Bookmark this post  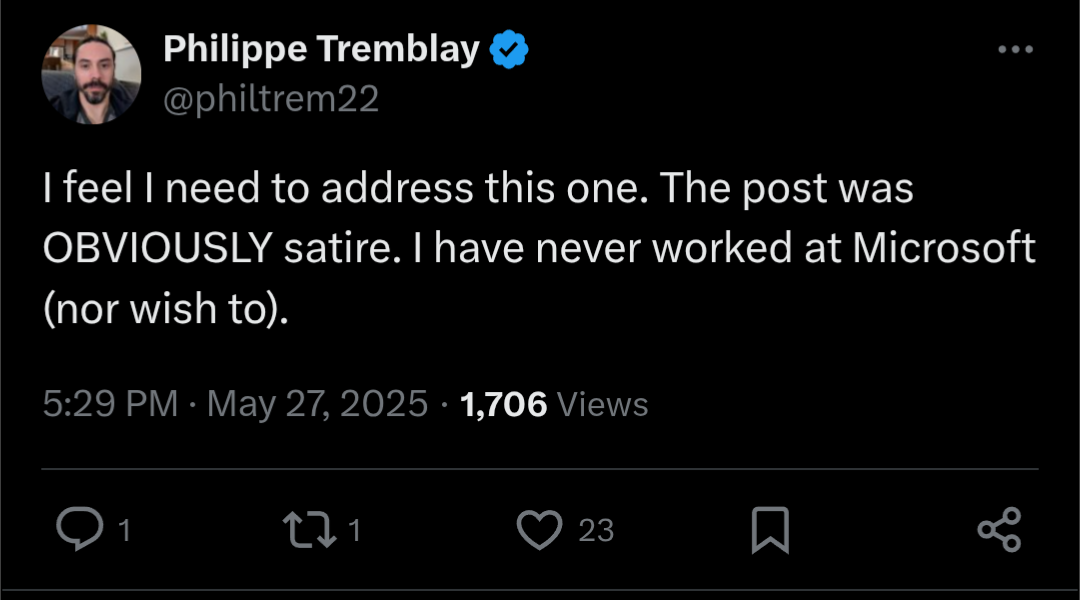click(770, 529)
